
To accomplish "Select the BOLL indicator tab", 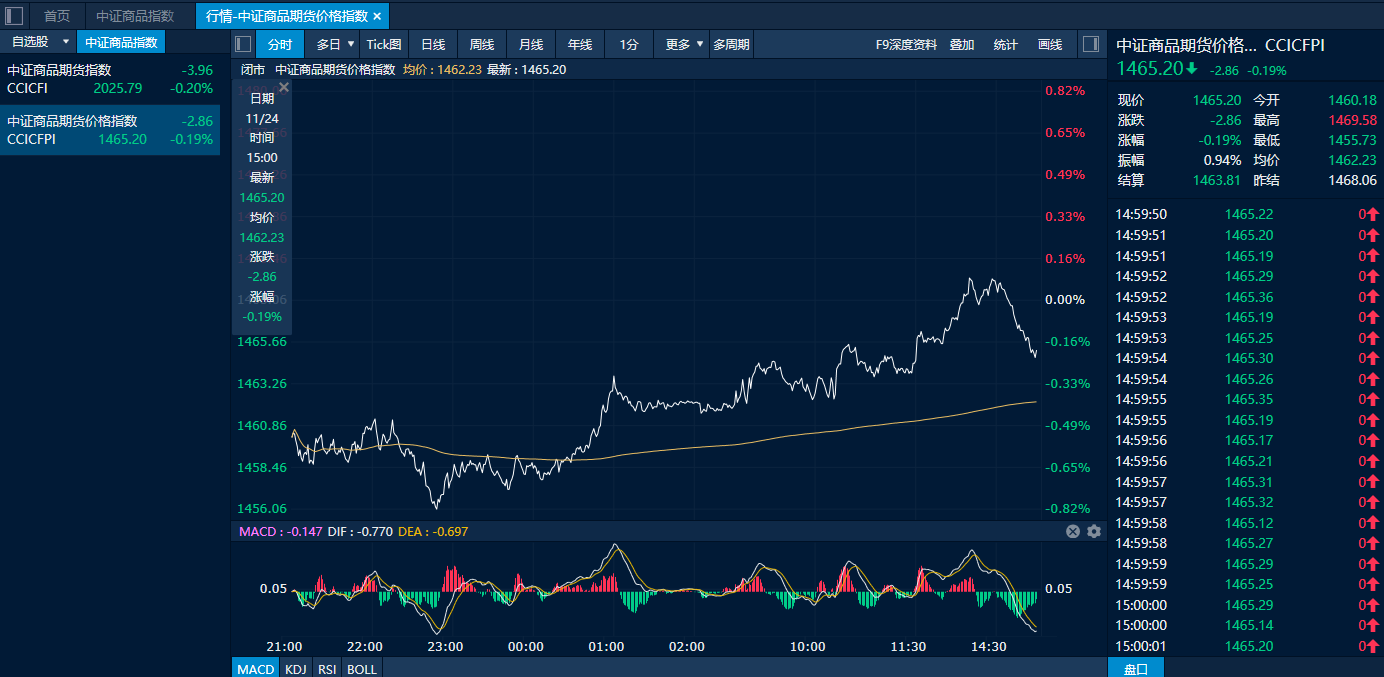I will [x=362, y=669].
